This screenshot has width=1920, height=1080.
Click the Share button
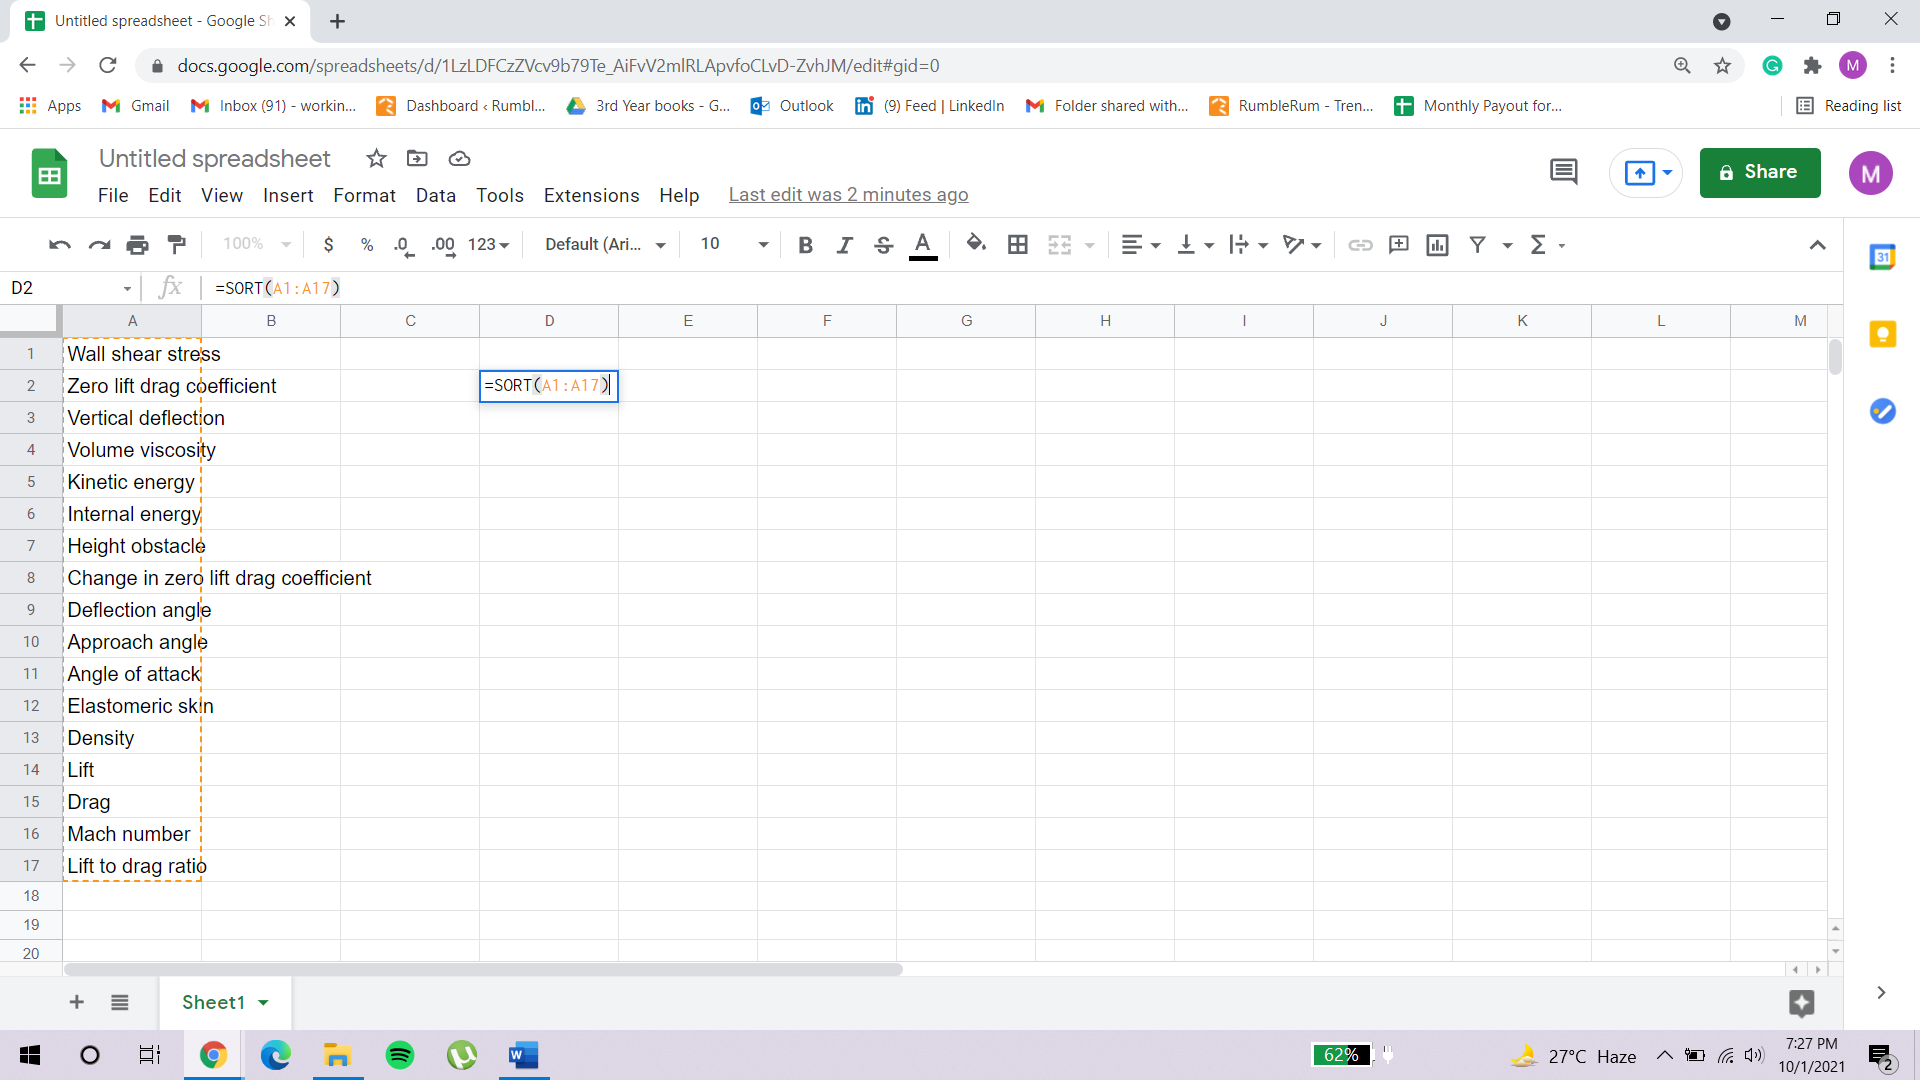click(x=1759, y=172)
